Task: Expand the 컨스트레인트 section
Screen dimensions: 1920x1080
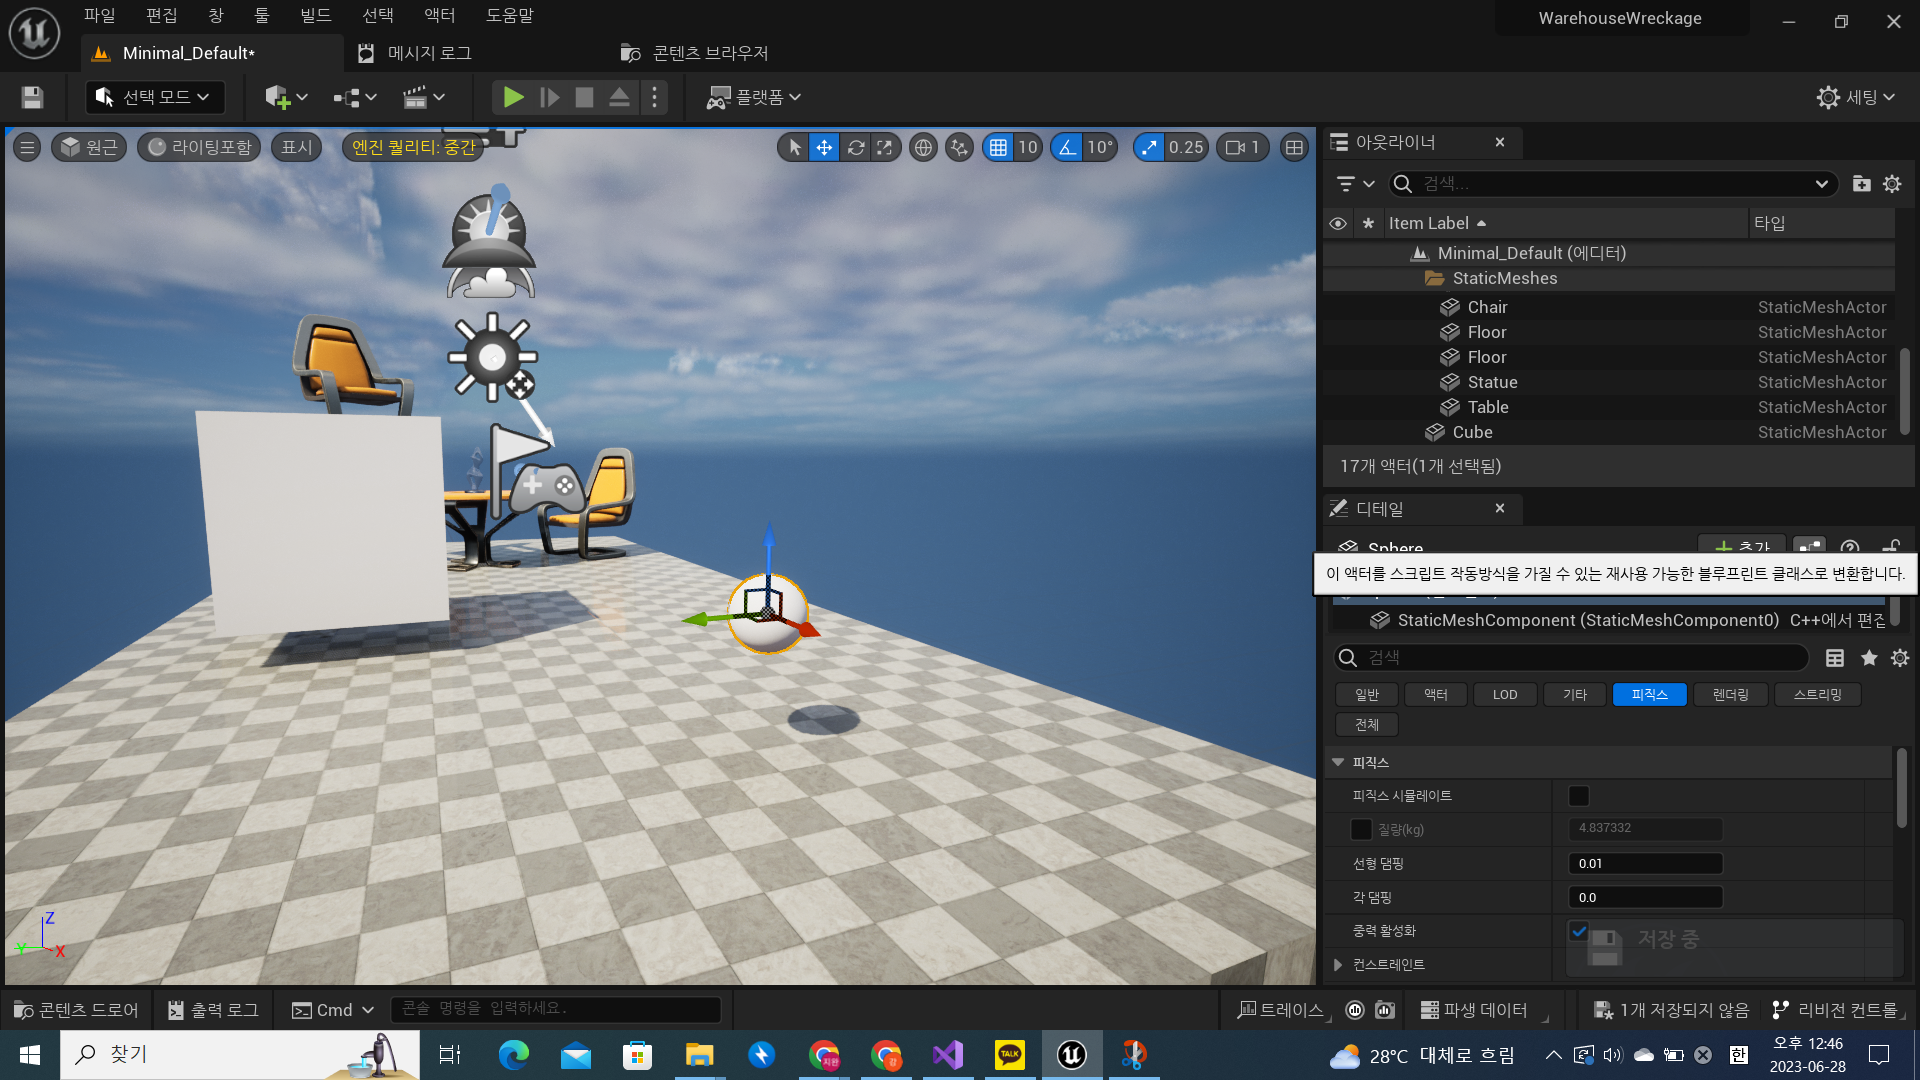Action: pyautogui.click(x=1338, y=965)
